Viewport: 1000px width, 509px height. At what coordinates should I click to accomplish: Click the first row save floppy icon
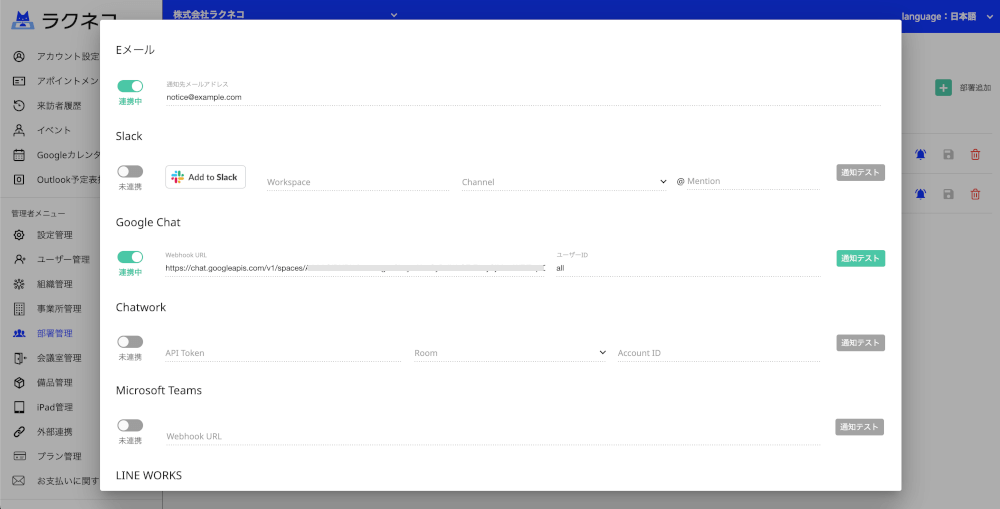(948, 154)
